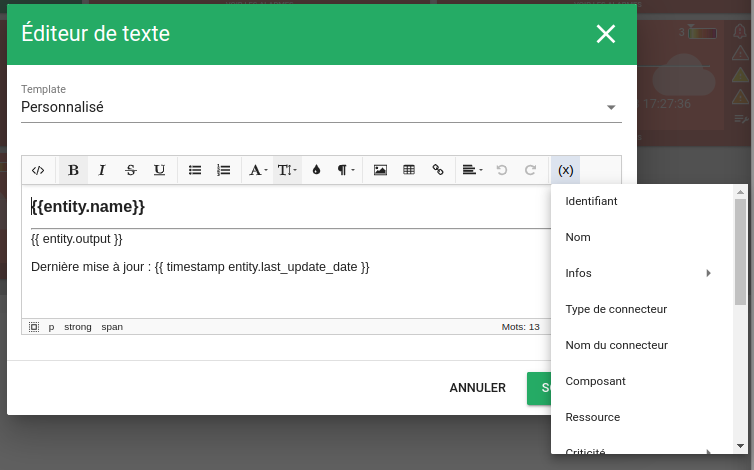Insert a link
This screenshot has width=754, height=470.
coord(438,170)
